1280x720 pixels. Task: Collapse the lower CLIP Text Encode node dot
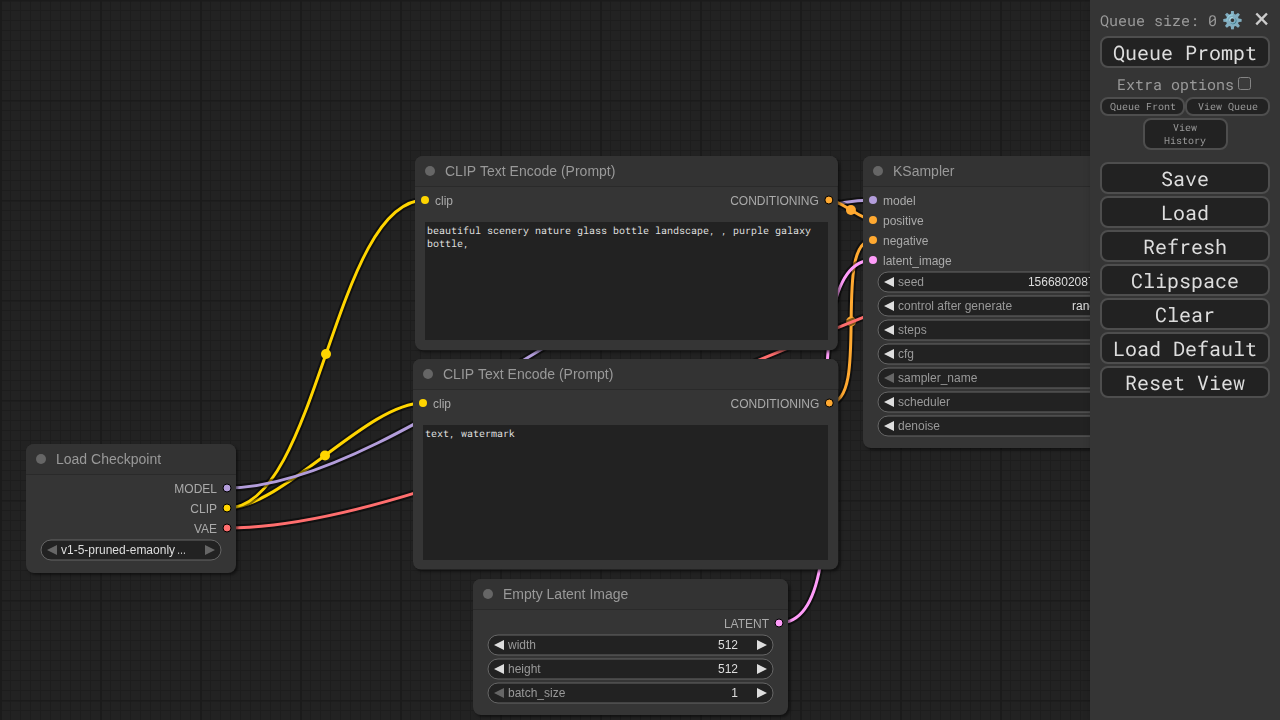(428, 374)
